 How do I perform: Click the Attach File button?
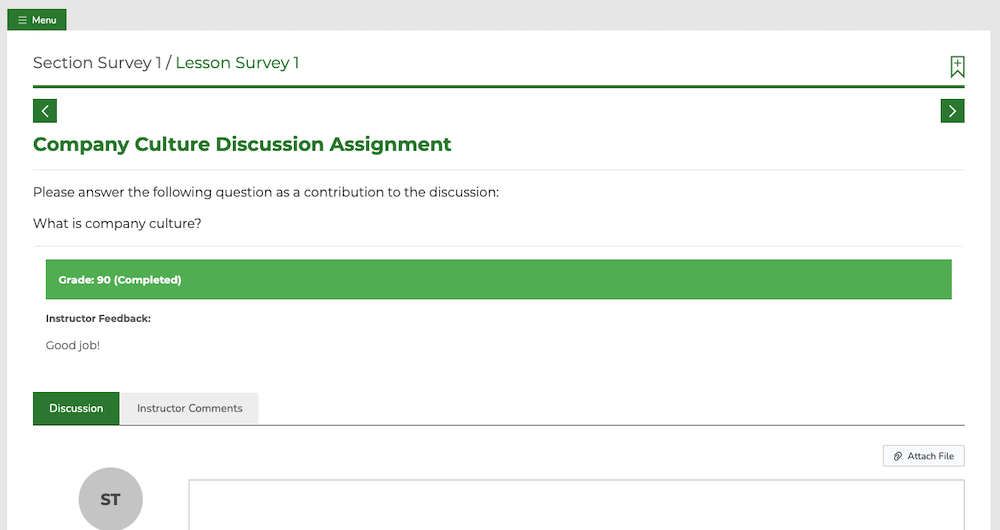pyautogui.click(x=923, y=456)
